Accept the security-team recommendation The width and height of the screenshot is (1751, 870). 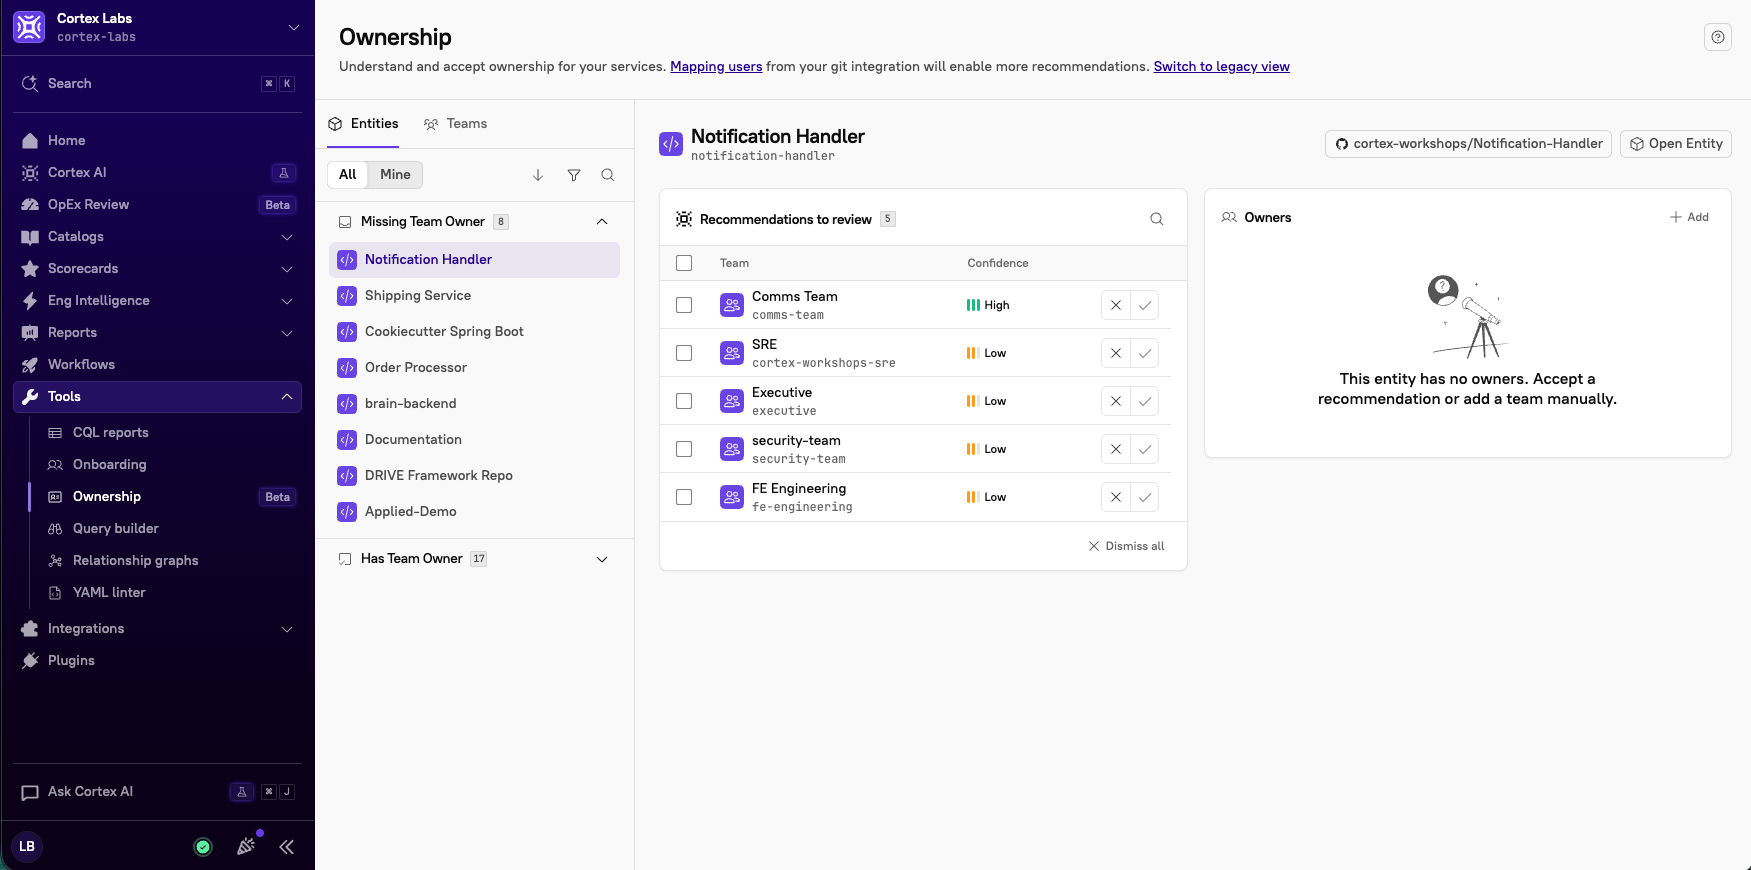pos(1145,449)
